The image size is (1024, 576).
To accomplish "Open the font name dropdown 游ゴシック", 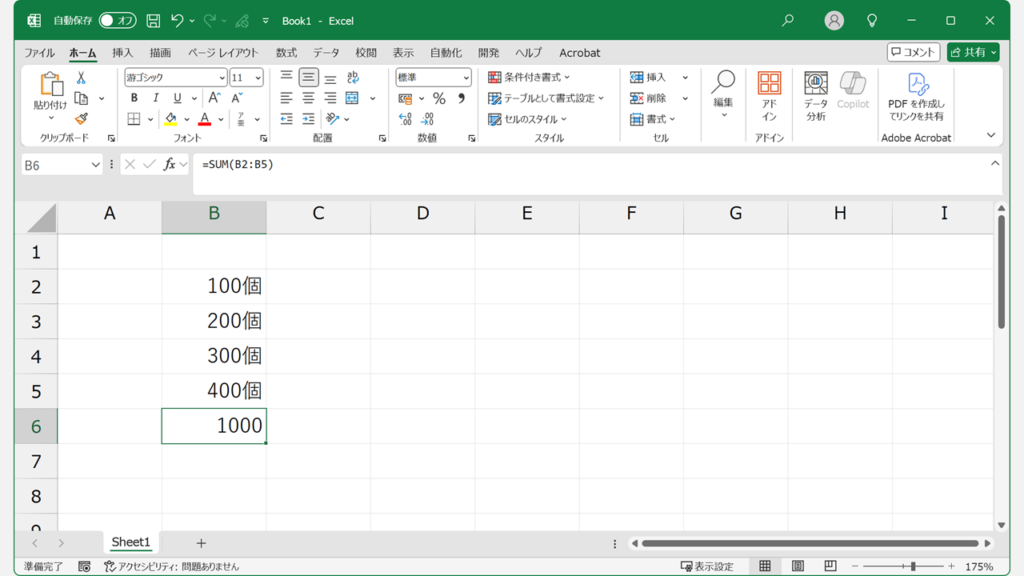I will coord(221,78).
